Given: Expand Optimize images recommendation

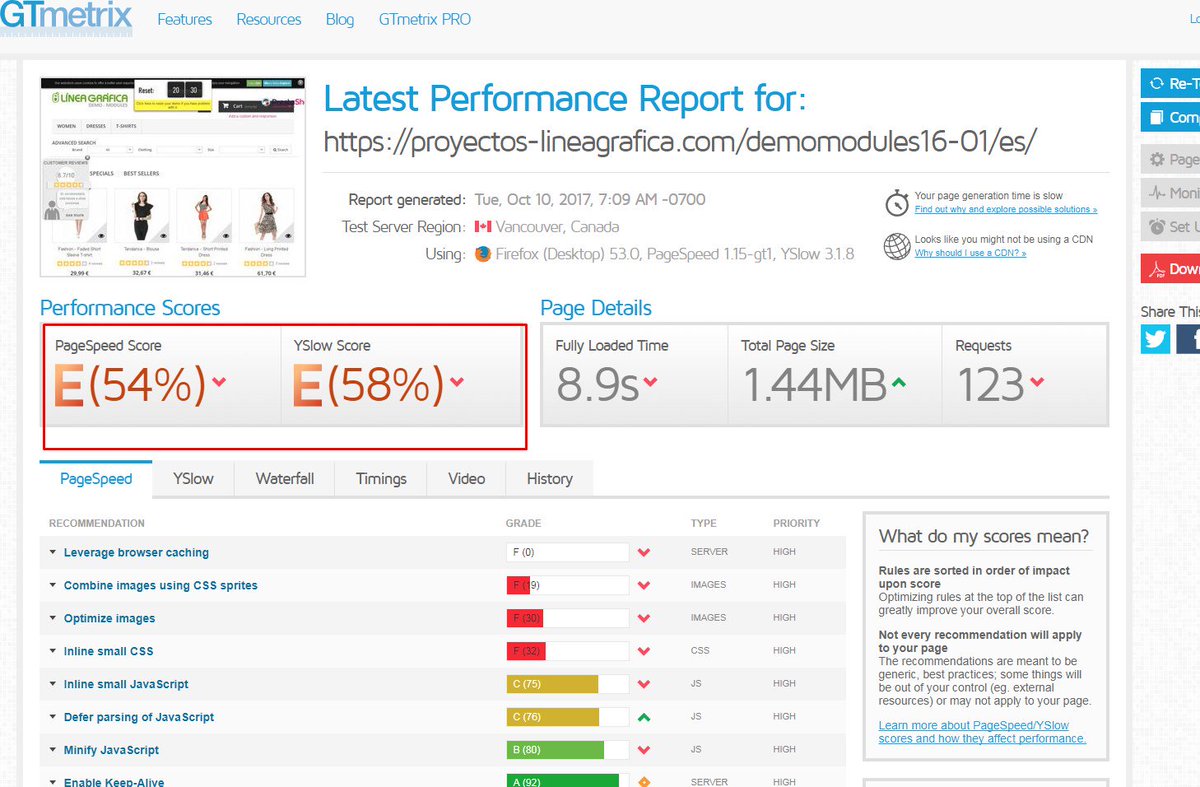Looking at the screenshot, I should 109,619.
